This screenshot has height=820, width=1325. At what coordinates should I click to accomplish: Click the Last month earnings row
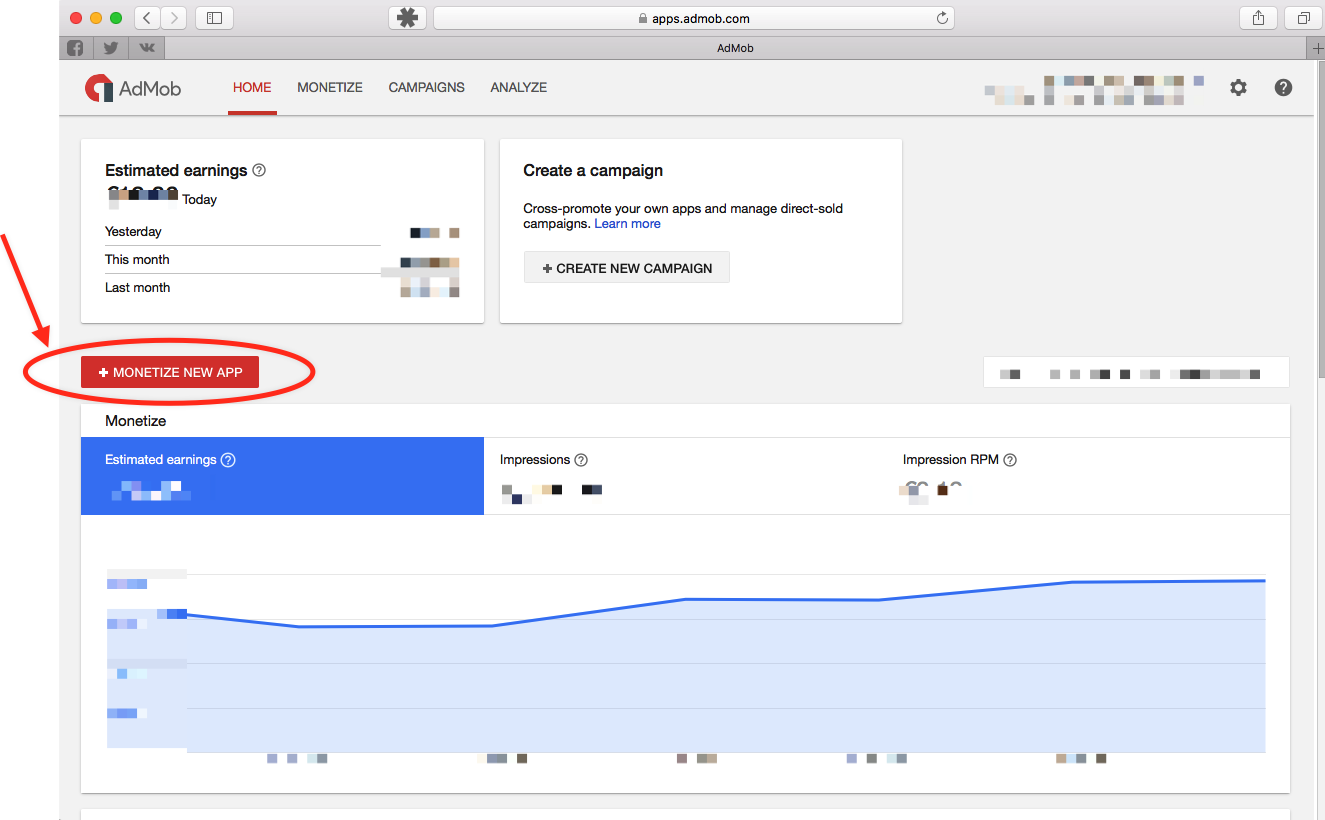click(x=282, y=288)
